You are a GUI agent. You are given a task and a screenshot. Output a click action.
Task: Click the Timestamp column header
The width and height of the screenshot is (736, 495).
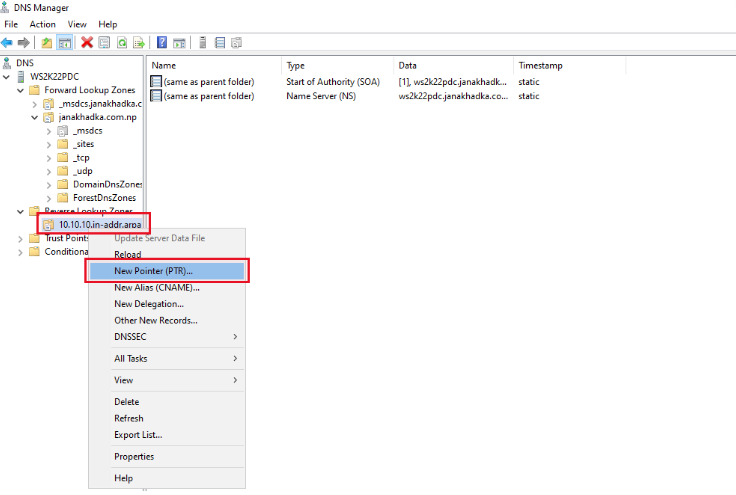coord(540,65)
